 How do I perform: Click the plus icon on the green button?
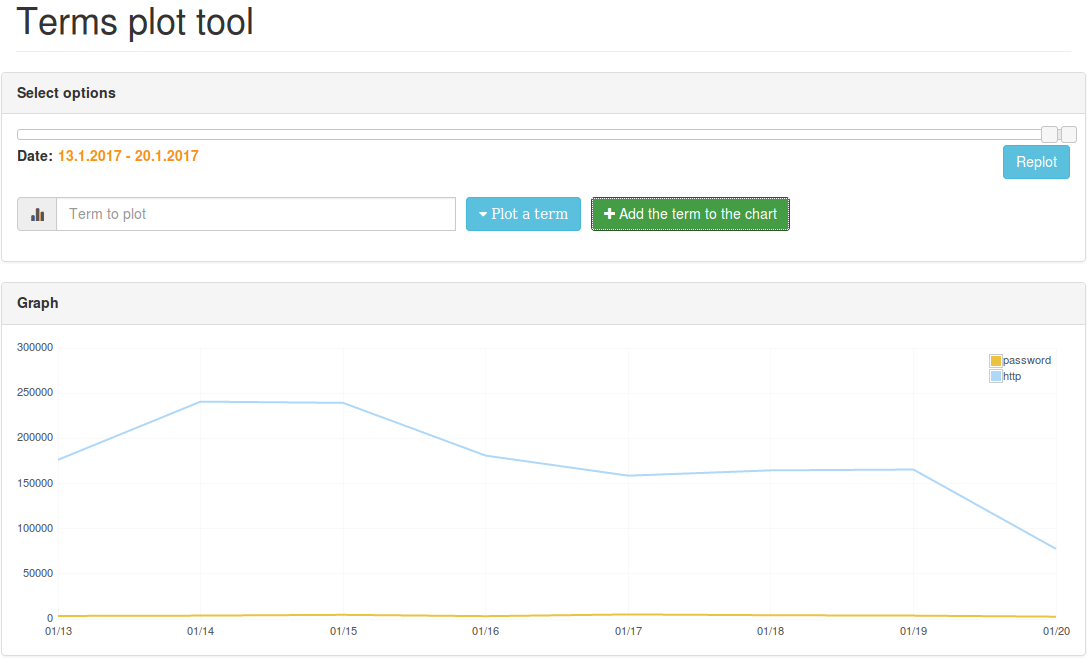[609, 214]
